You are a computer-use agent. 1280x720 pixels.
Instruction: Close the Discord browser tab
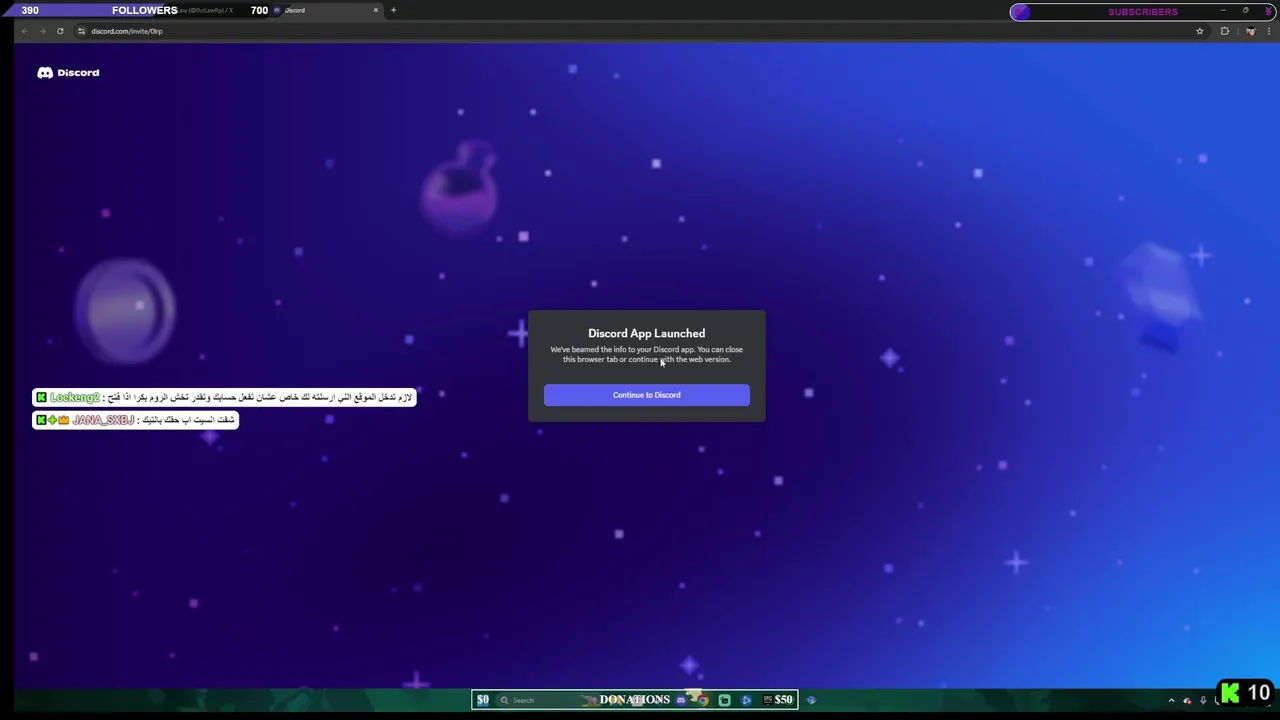pyautogui.click(x=376, y=10)
